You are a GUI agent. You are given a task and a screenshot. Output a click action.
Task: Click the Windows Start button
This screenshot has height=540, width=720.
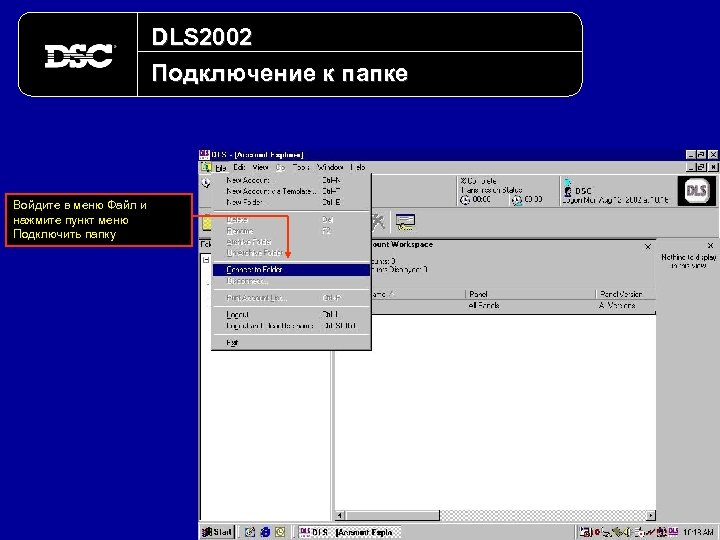[218, 532]
